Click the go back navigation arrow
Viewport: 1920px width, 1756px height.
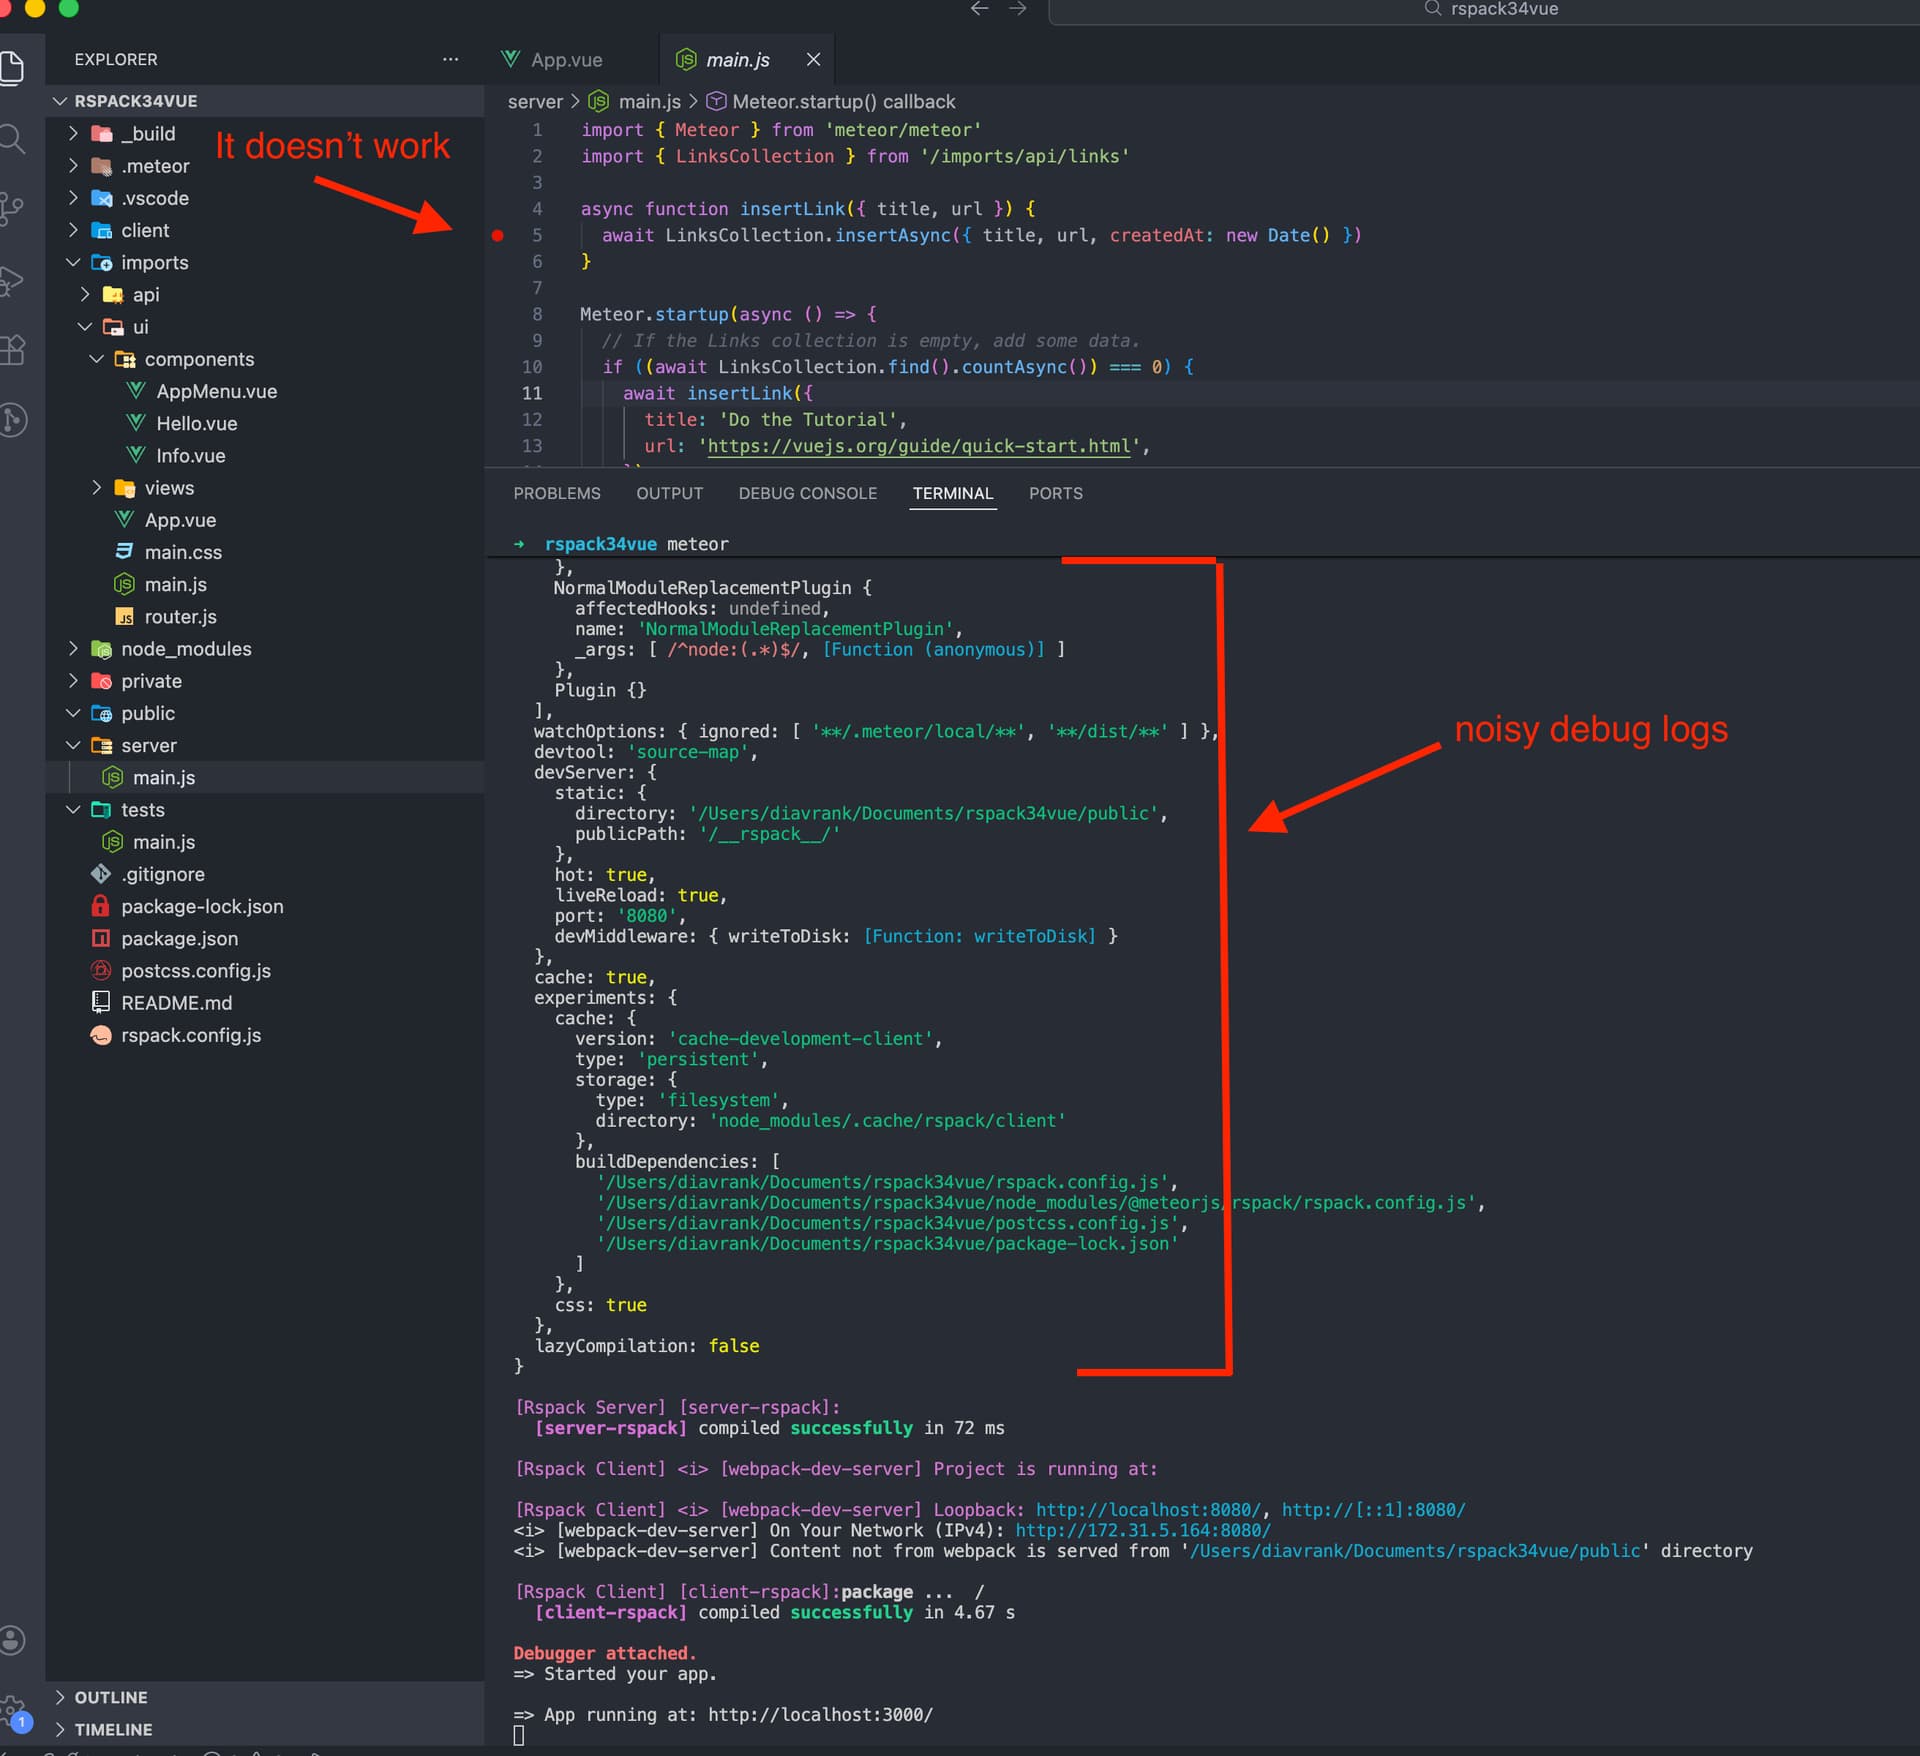(x=979, y=9)
